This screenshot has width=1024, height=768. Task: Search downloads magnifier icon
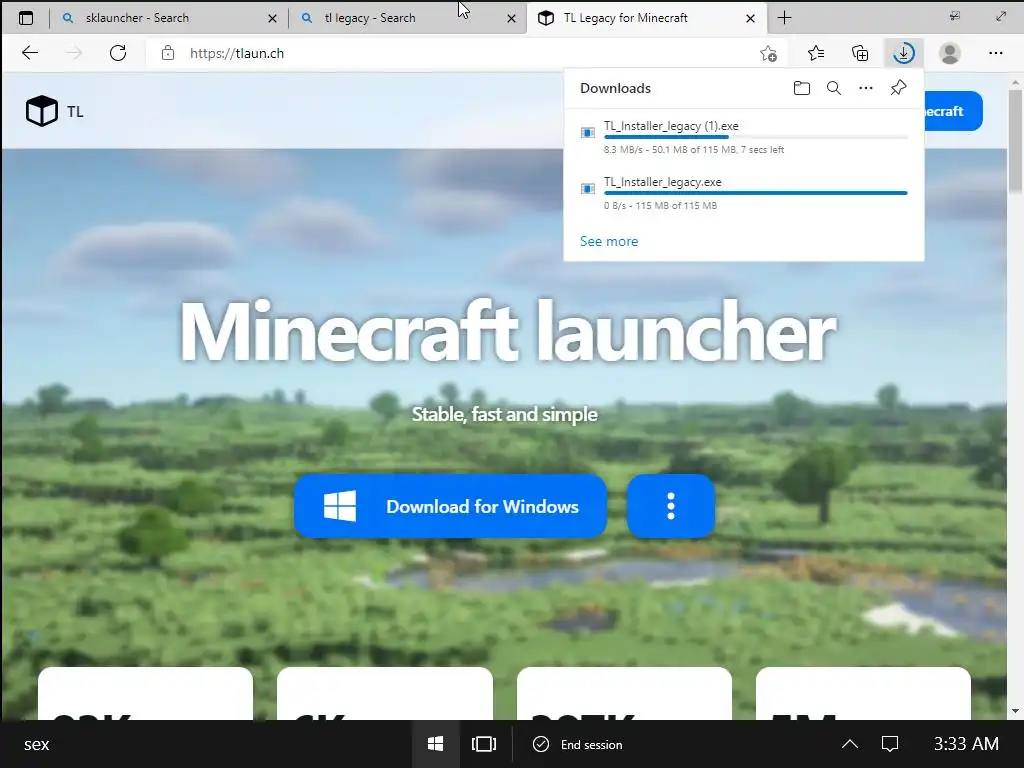point(833,88)
